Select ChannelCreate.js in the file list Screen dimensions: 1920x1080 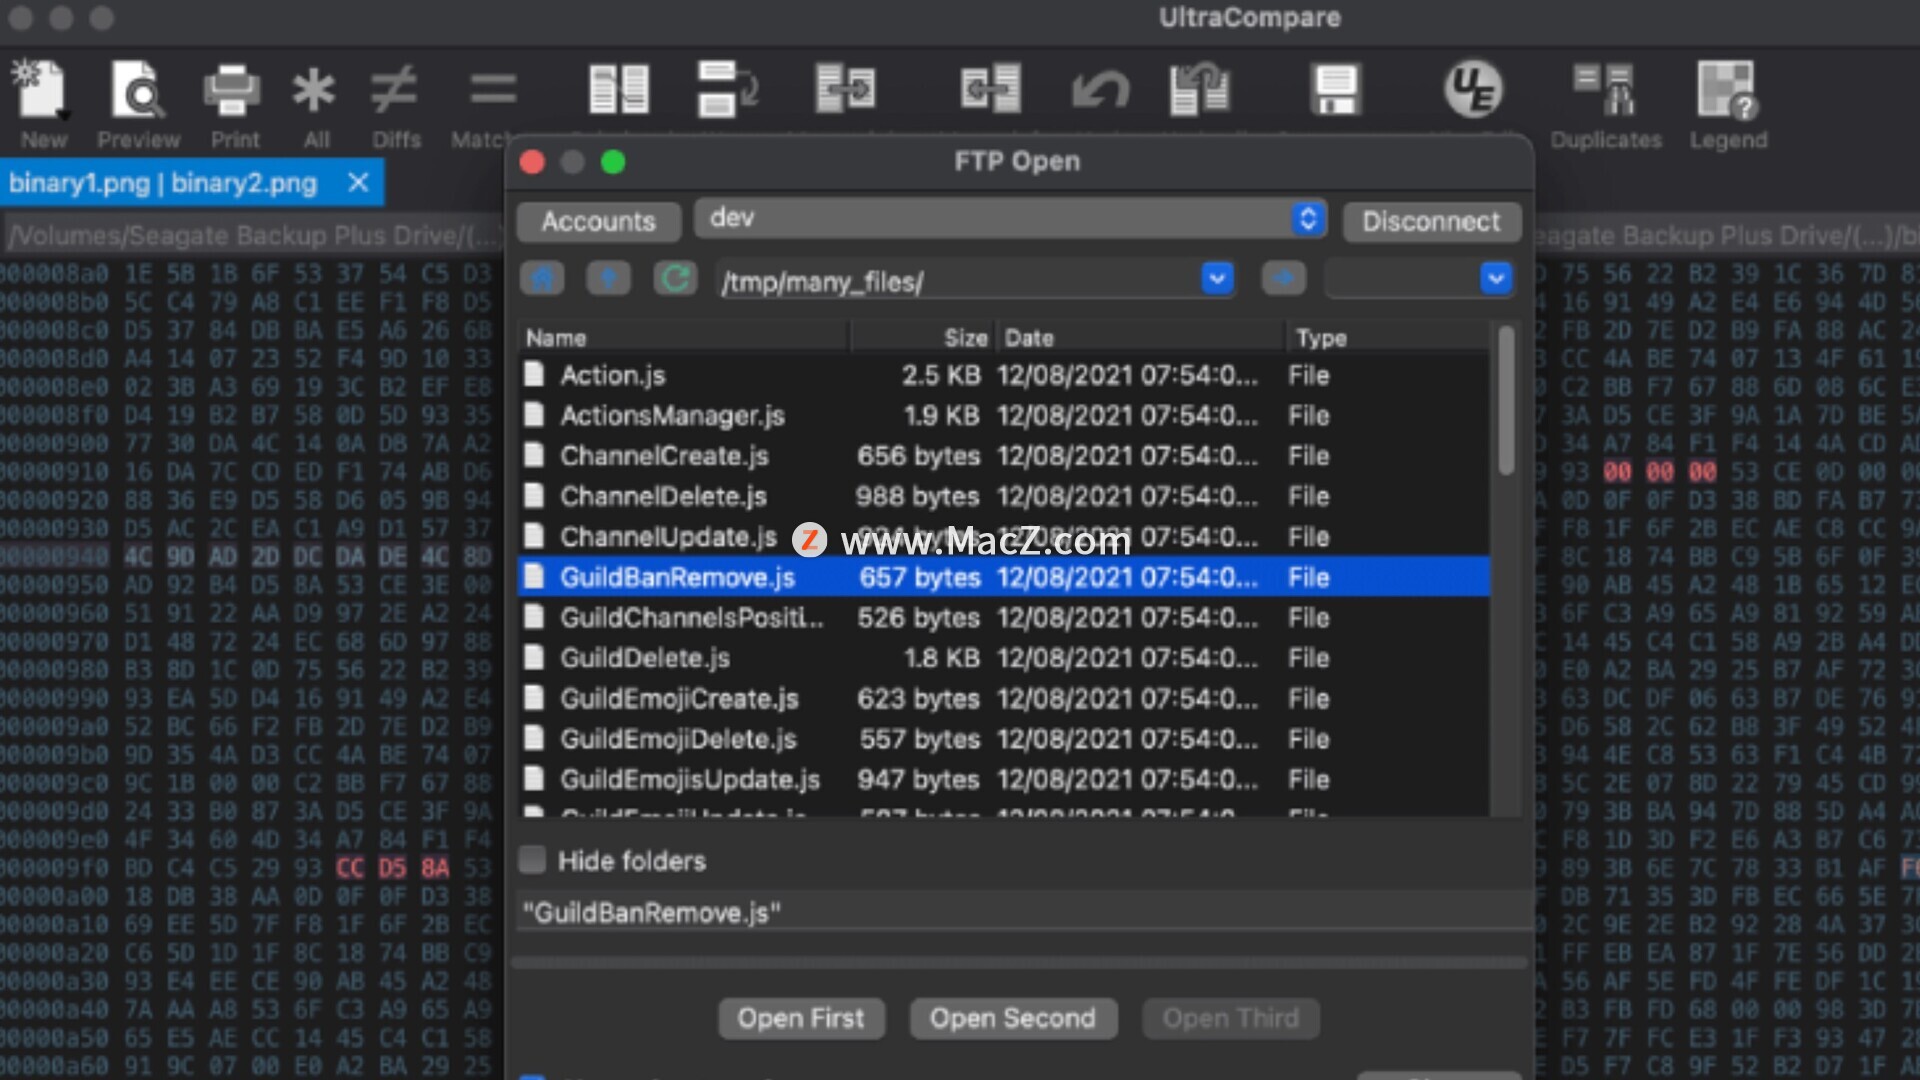pos(1004,456)
